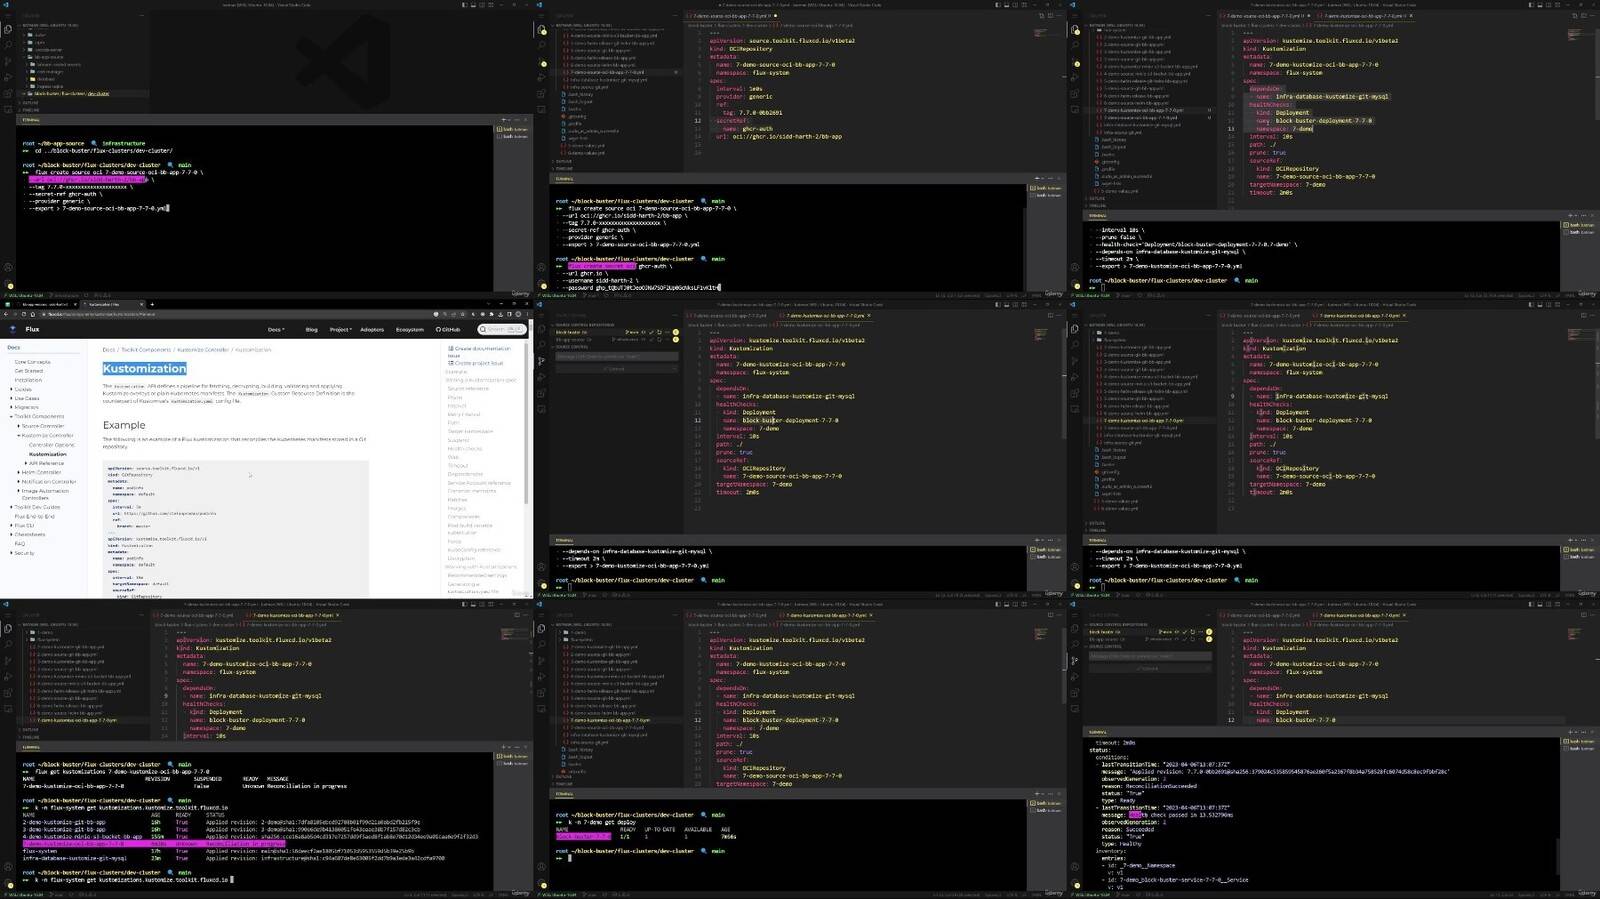Toggle panel layout button in center frame
The image size is (1600, 899).
1007,305
